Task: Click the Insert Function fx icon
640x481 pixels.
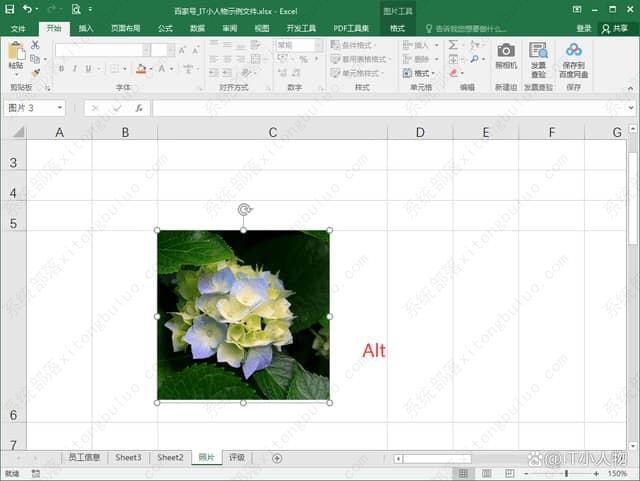Action: (138, 108)
